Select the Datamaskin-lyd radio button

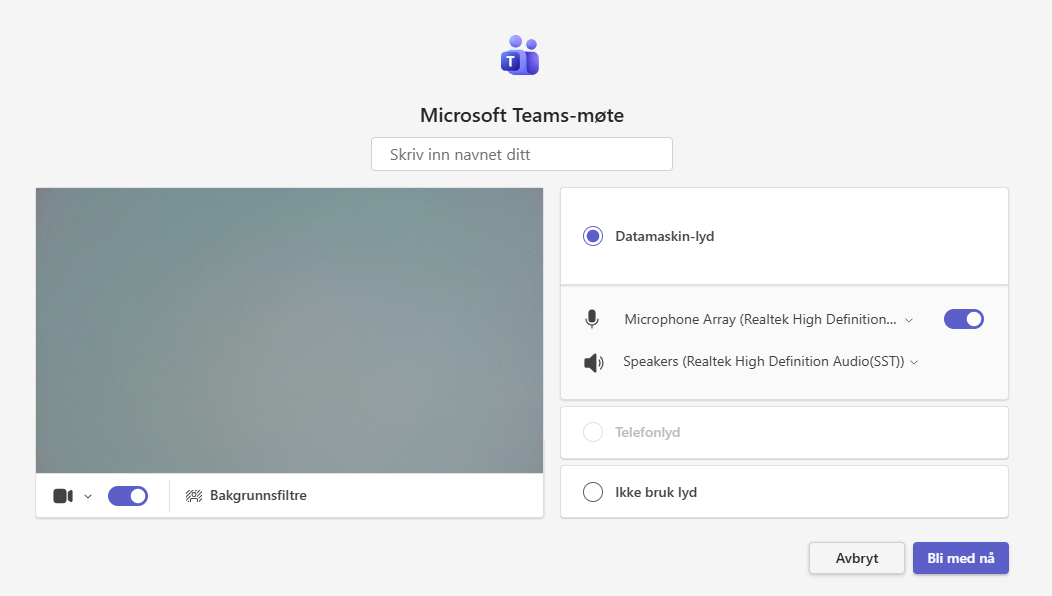point(593,237)
